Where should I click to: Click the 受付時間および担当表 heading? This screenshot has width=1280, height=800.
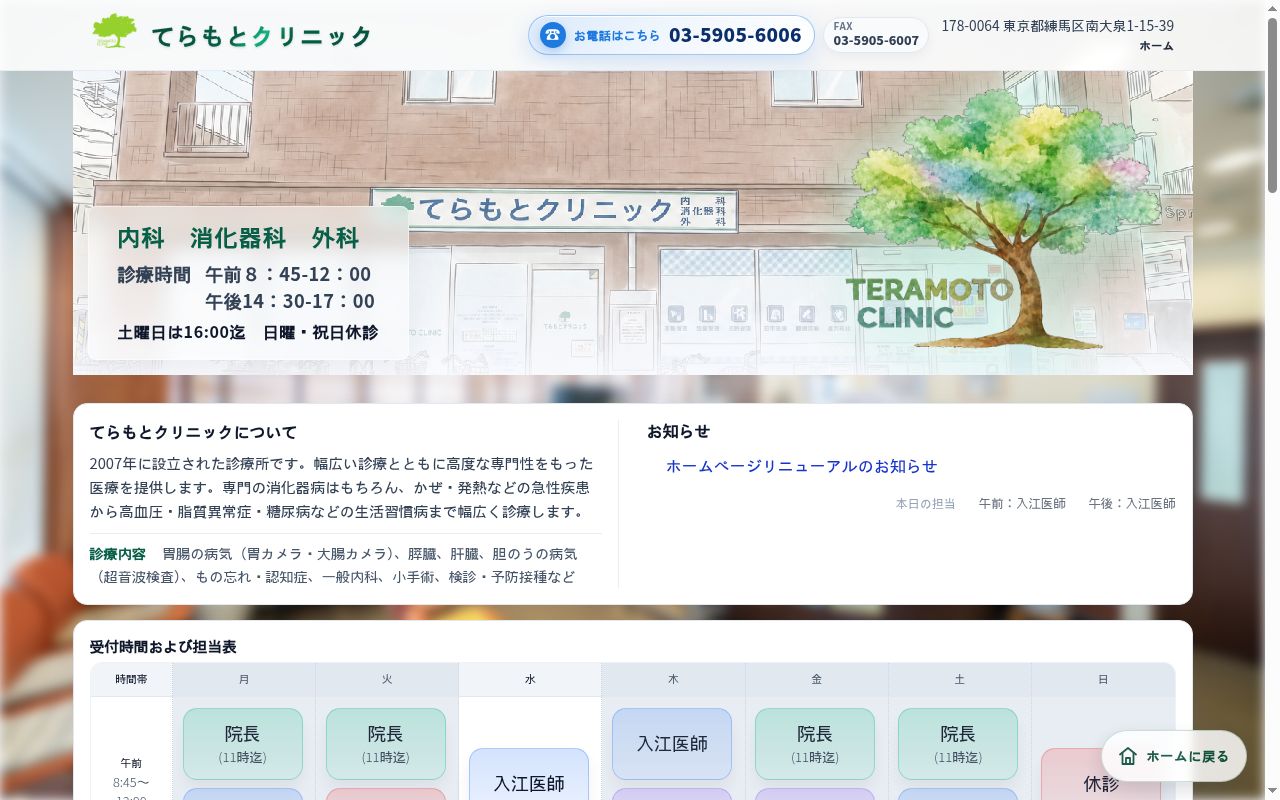pos(163,647)
